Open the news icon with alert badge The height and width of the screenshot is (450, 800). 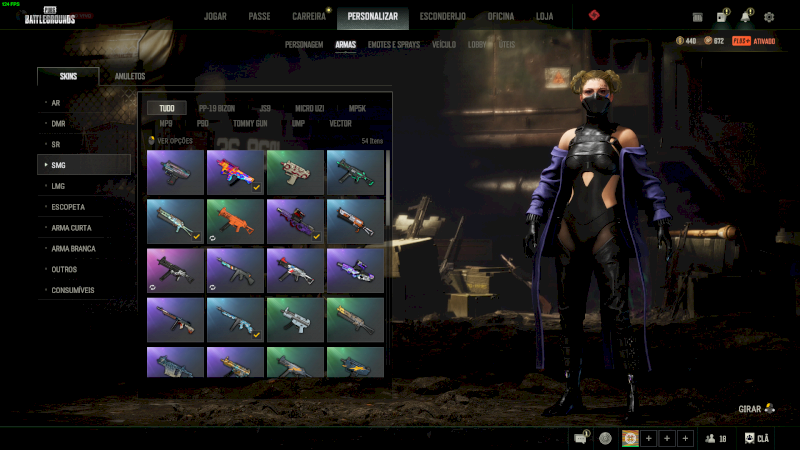pos(722,16)
